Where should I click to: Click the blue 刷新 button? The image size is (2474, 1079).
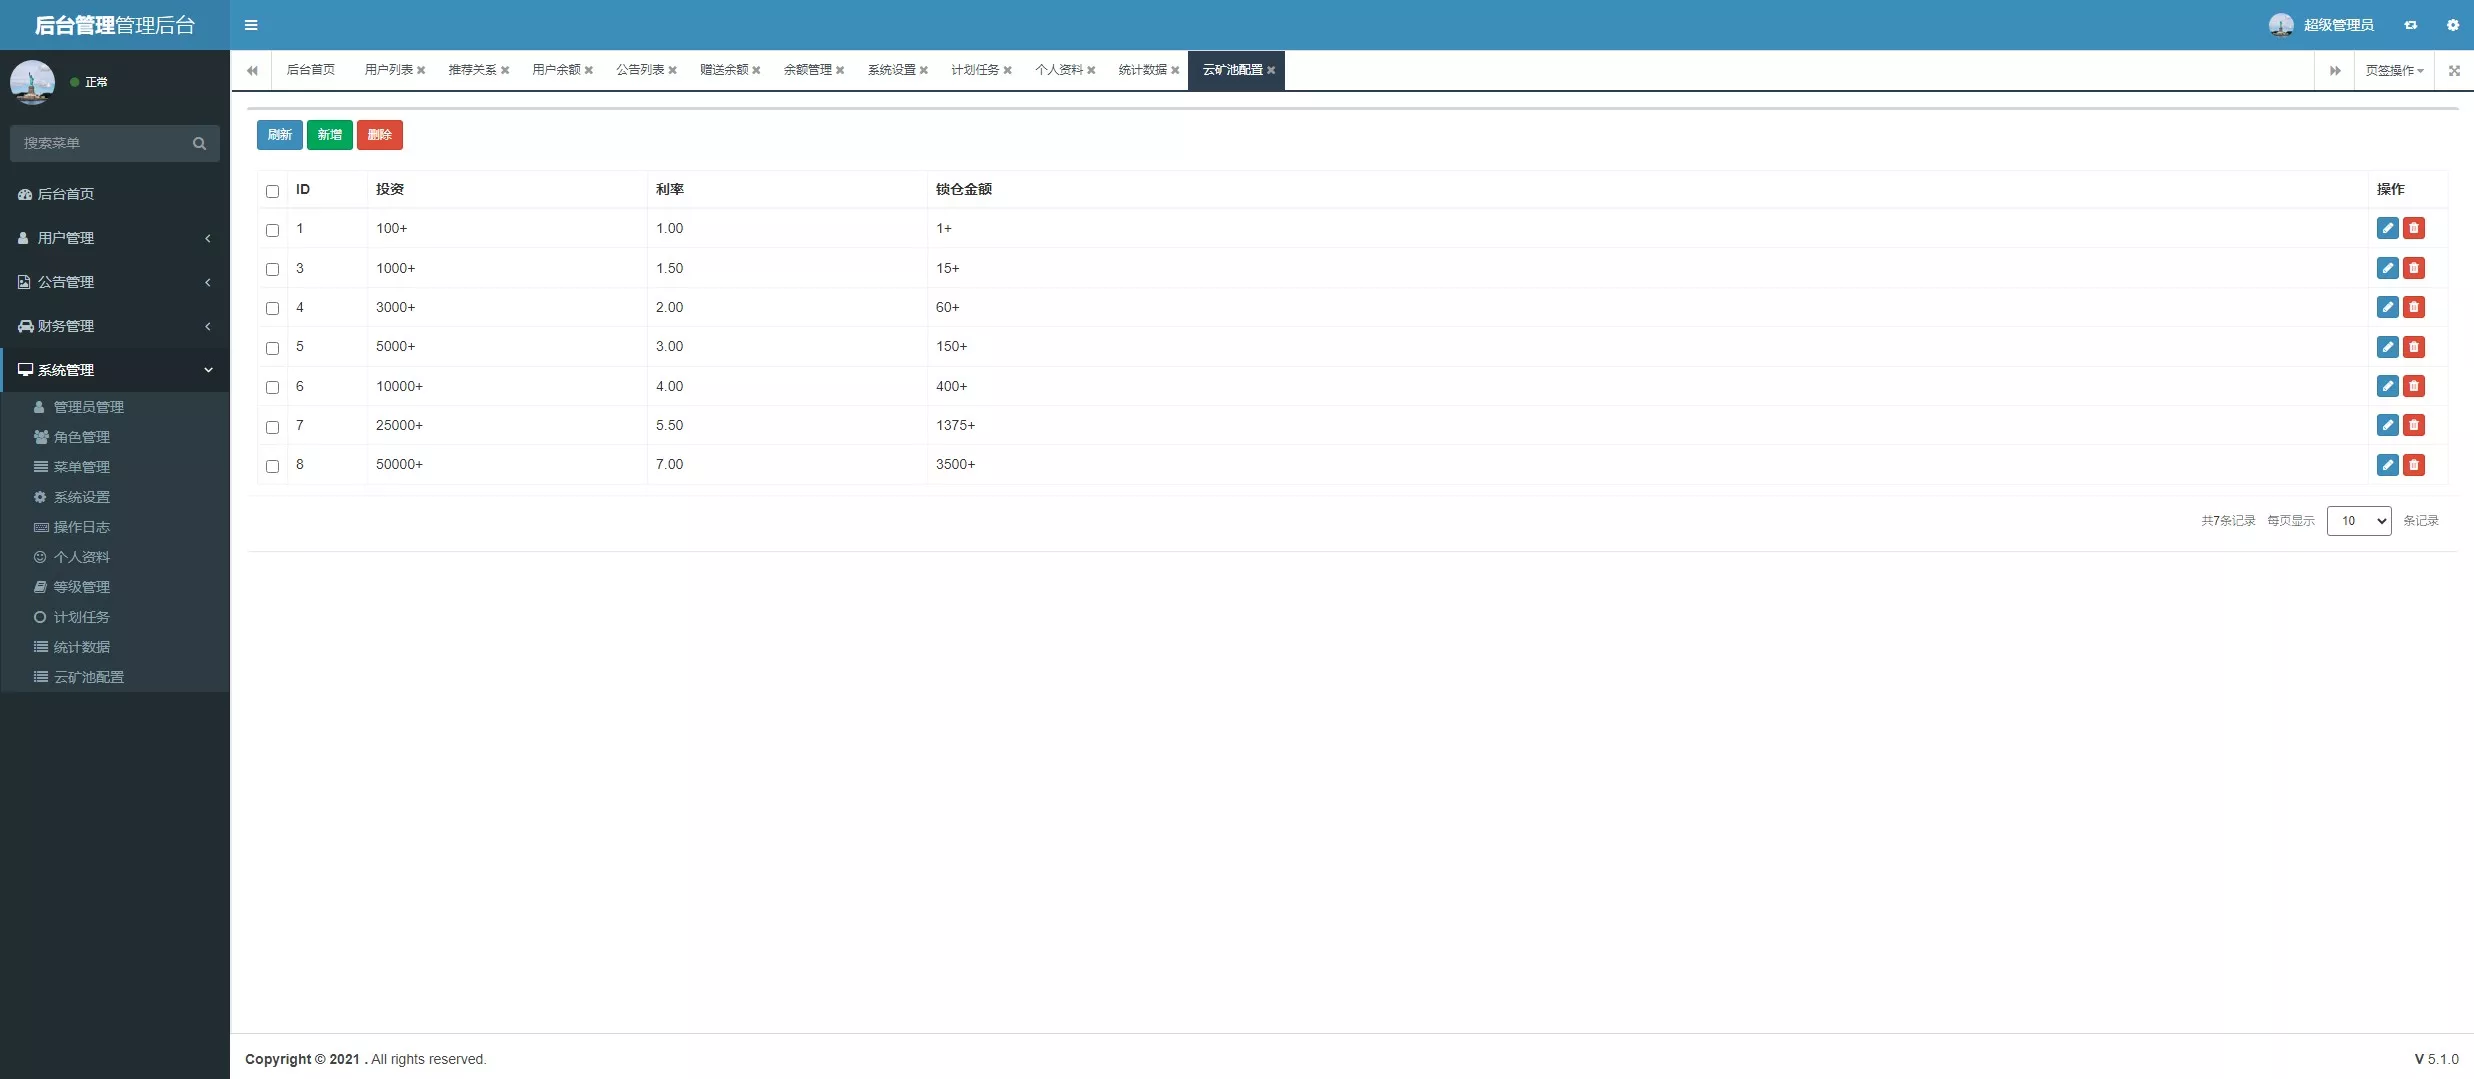click(279, 135)
